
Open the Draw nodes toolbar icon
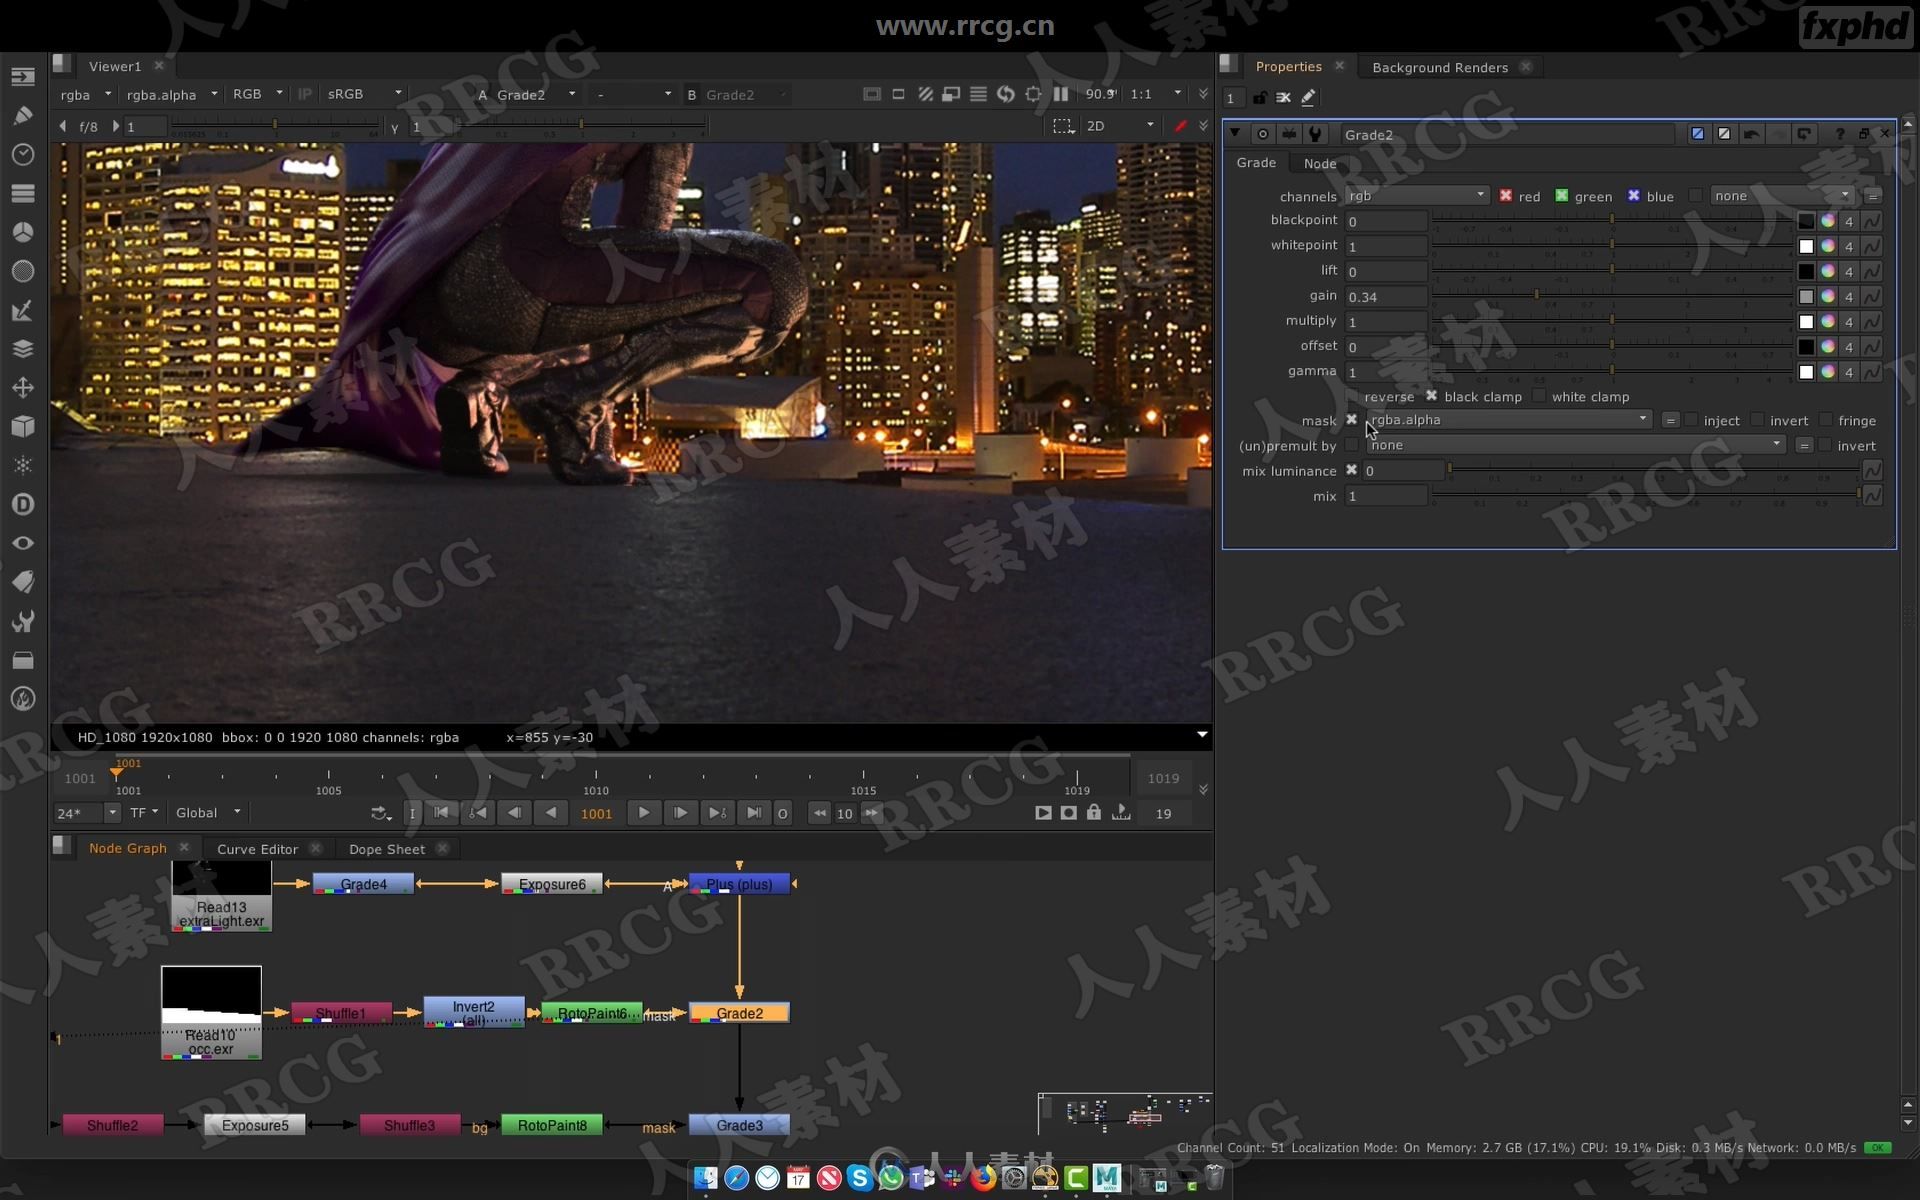coord(22,116)
